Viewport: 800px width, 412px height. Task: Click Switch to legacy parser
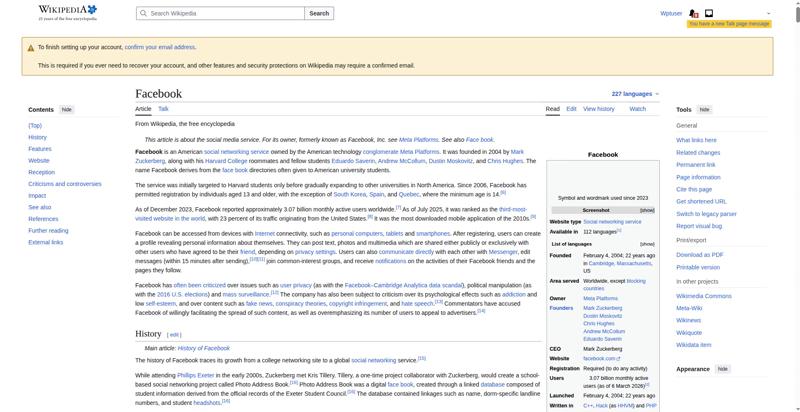pos(707,214)
